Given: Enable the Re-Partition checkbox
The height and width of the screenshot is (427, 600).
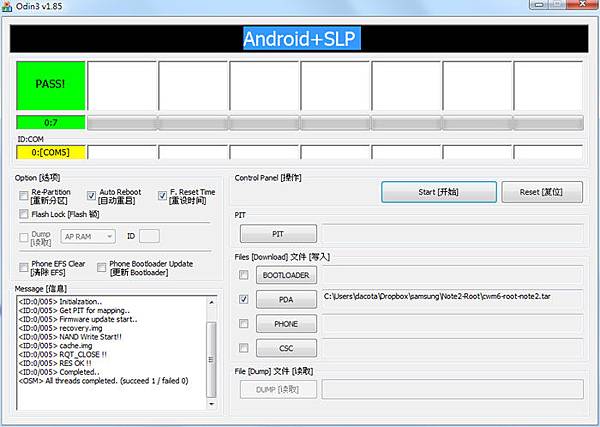Looking at the screenshot, I should pos(24,196).
